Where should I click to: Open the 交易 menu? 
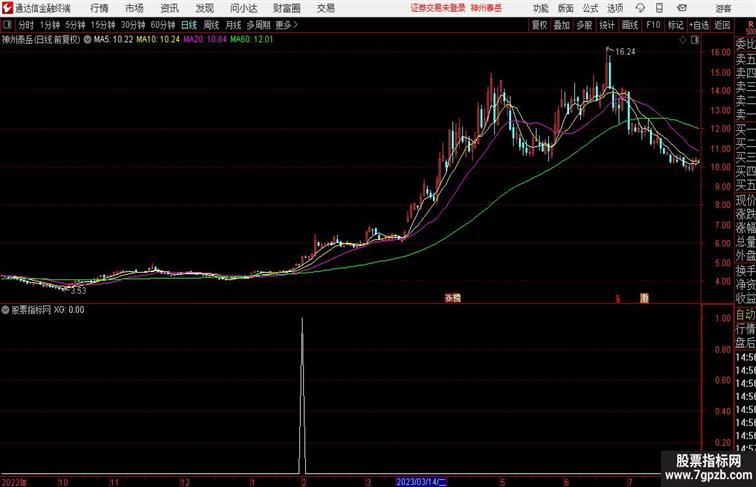tap(326, 8)
